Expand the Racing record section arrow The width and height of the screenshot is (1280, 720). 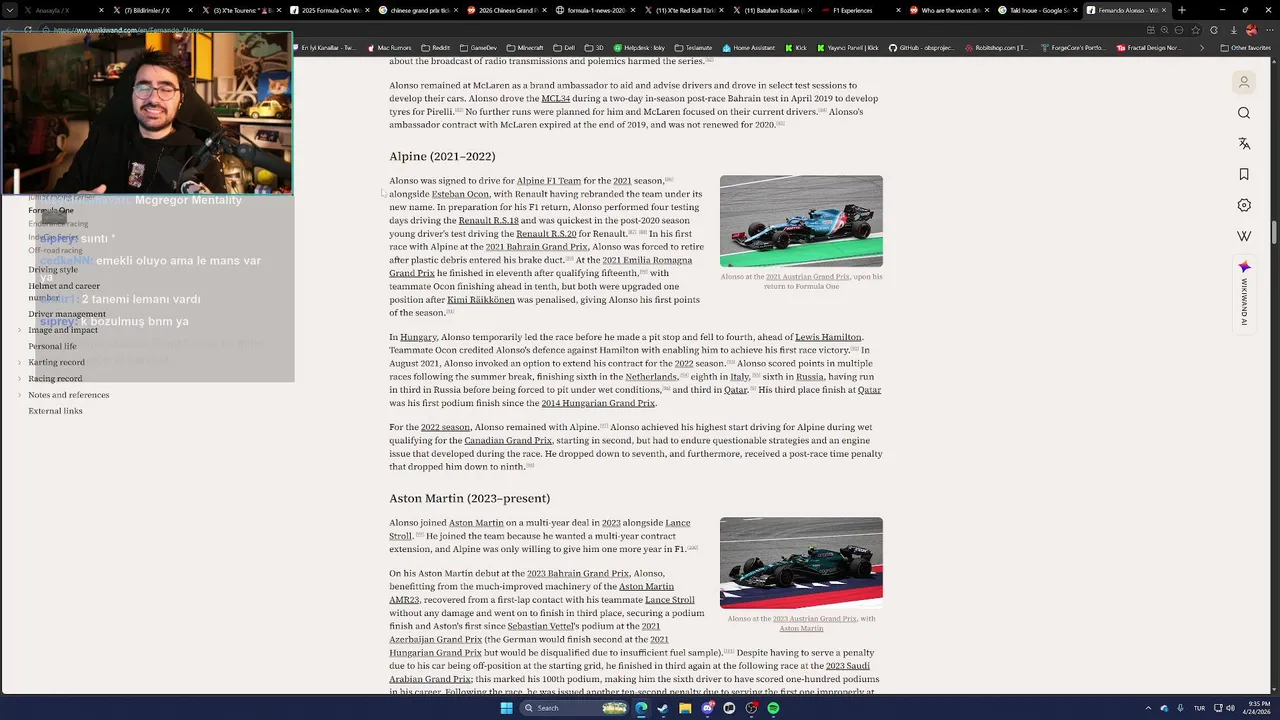click(20, 378)
